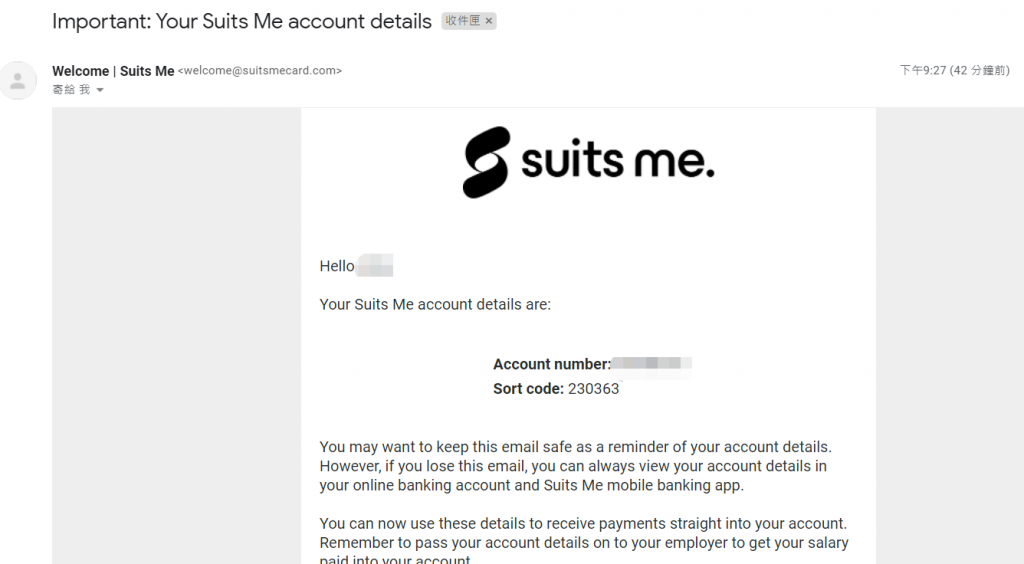
Task: Click paragraph starting 'You can now use these details'
Action: pos(584,542)
